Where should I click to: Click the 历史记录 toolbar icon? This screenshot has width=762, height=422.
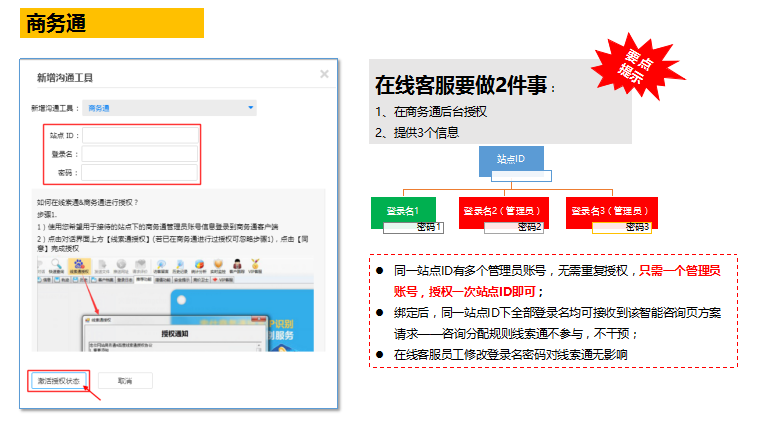coord(180,266)
